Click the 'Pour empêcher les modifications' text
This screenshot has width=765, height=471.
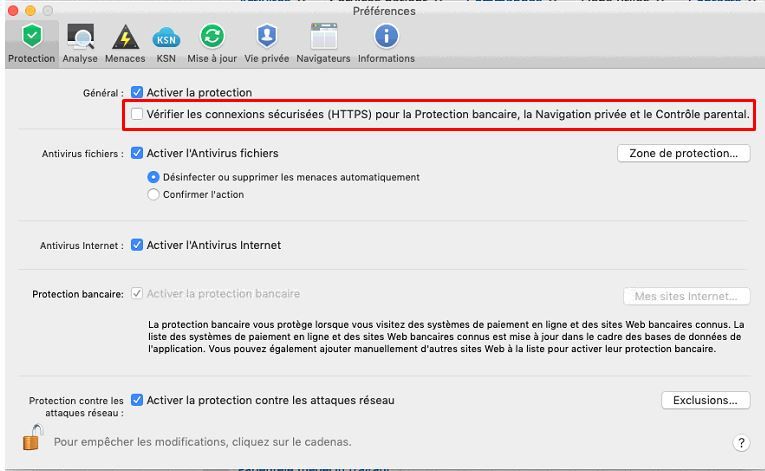click(202, 442)
